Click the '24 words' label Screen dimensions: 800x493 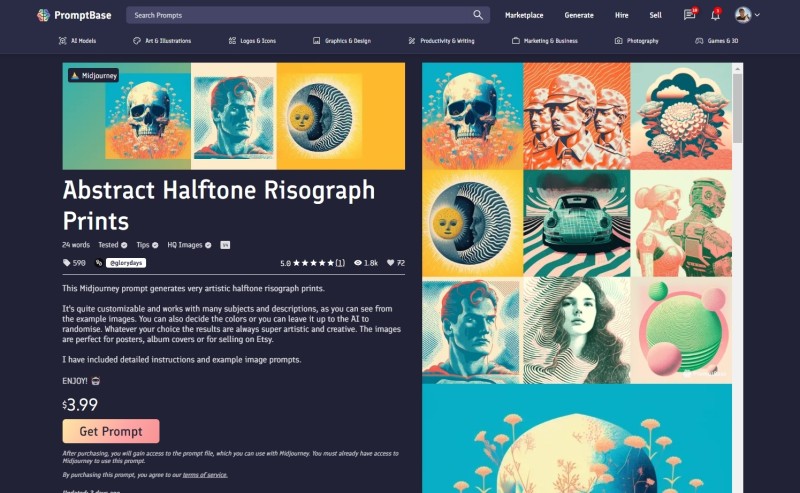click(x=76, y=245)
